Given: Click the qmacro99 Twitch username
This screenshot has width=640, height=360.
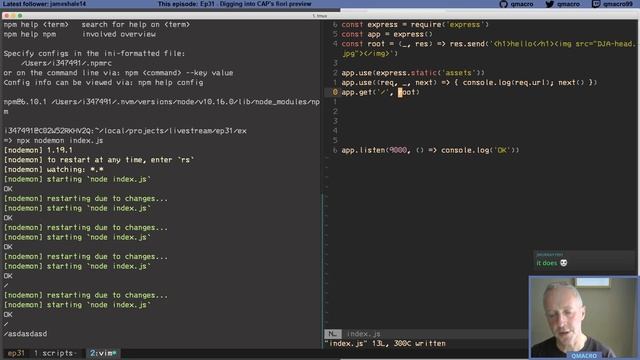Looking at the screenshot, I should click(618, 4).
